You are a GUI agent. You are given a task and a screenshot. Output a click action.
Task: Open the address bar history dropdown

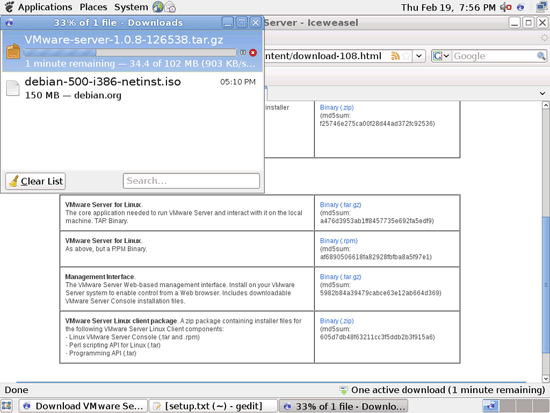pos(419,56)
